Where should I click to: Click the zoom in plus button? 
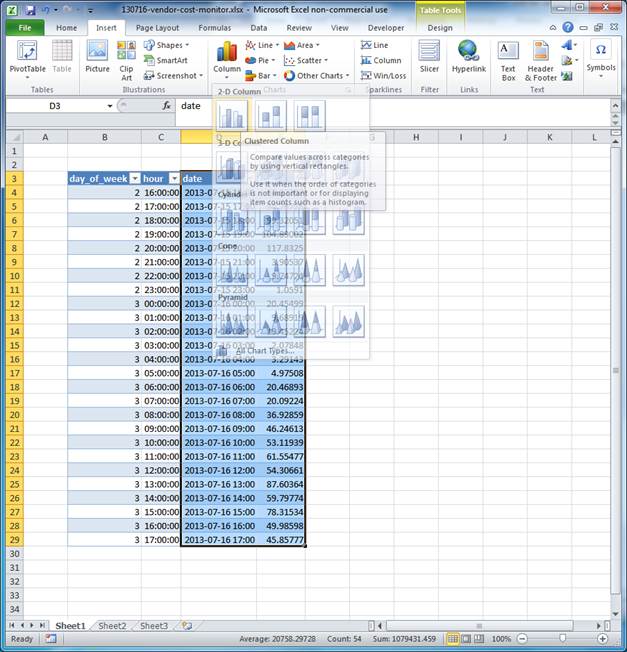(x=600, y=638)
